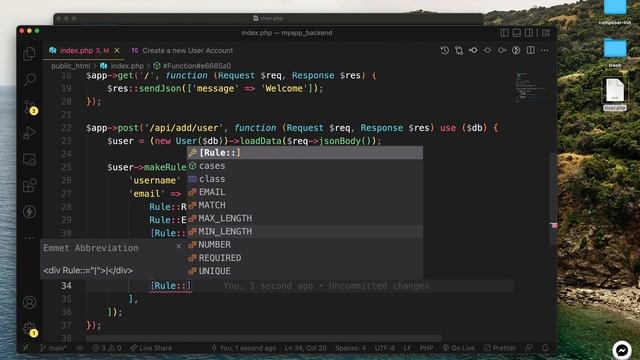Open customize layout icon in title bar
Image resolution: width=640 pixels, height=360 pixels.
(546, 33)
